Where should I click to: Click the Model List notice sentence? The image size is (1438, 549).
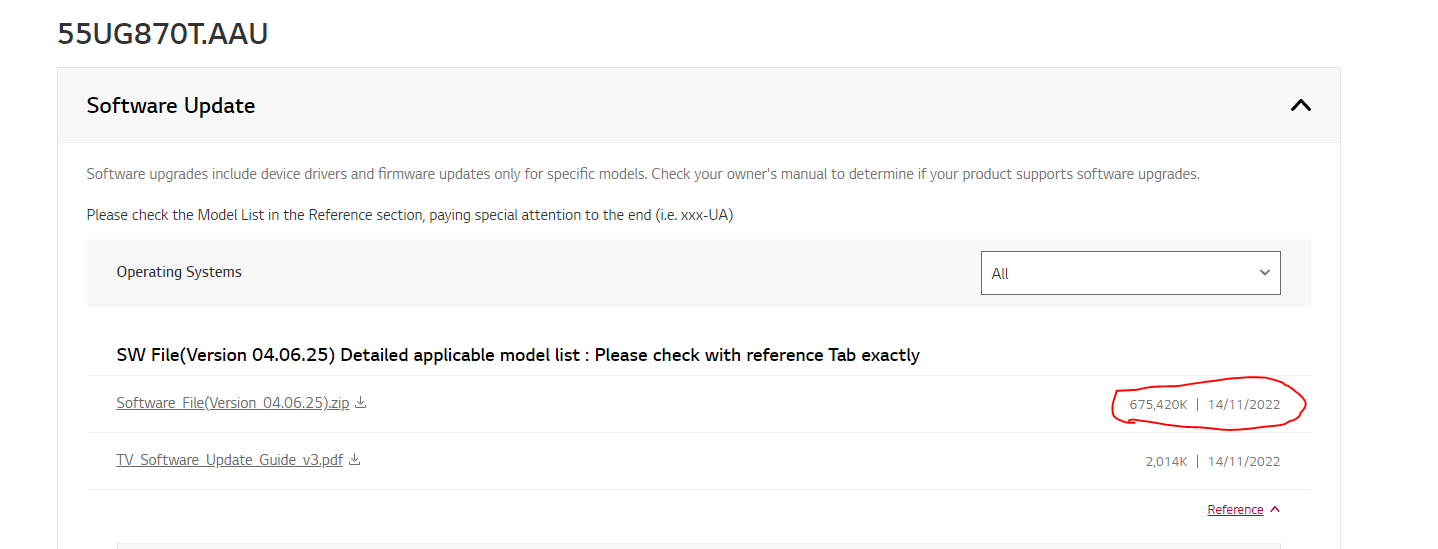pos(409,215)
